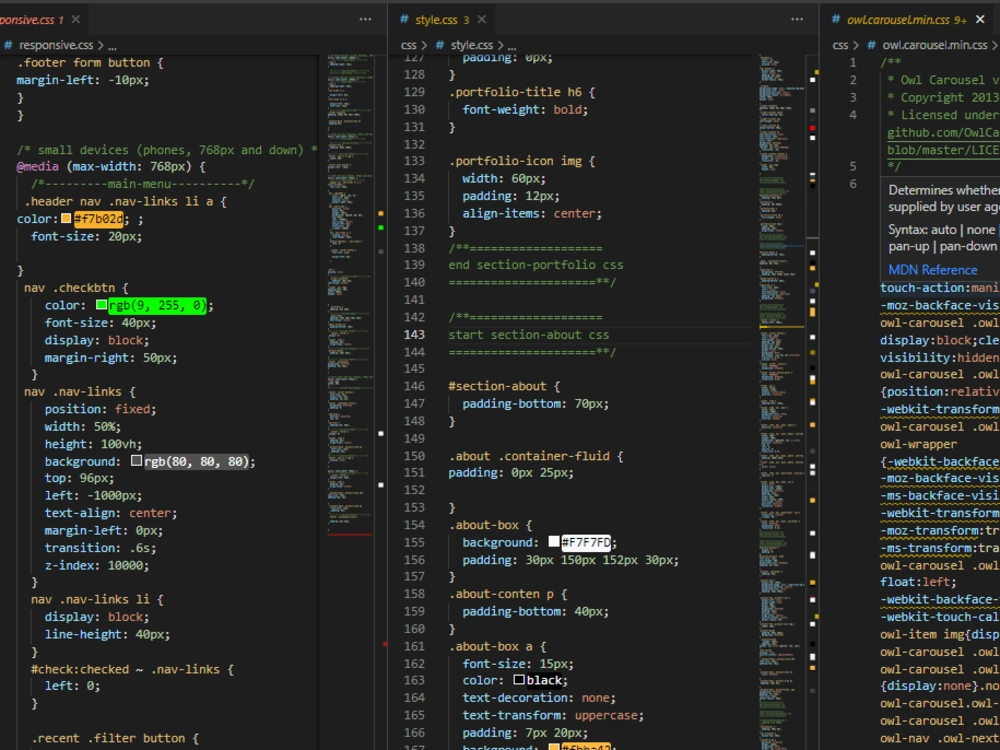Expand the ellipsis breadcrumb after responsive.css
The width and height of the screenshot is (1000, 750).
[112, 46]
